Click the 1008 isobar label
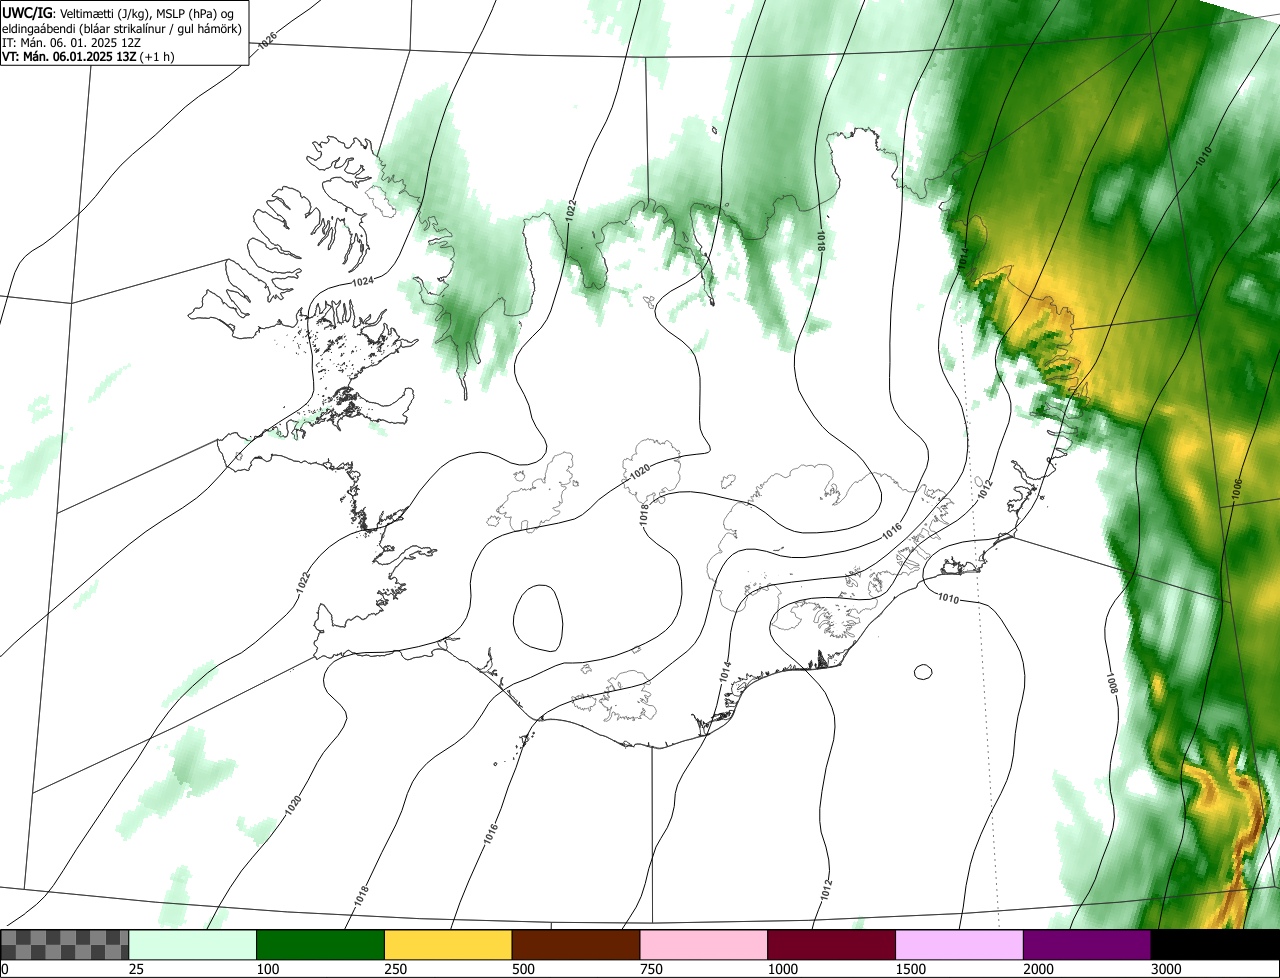The height and width of the screenshot is (978, 1280). click(x=1111, y=684)
